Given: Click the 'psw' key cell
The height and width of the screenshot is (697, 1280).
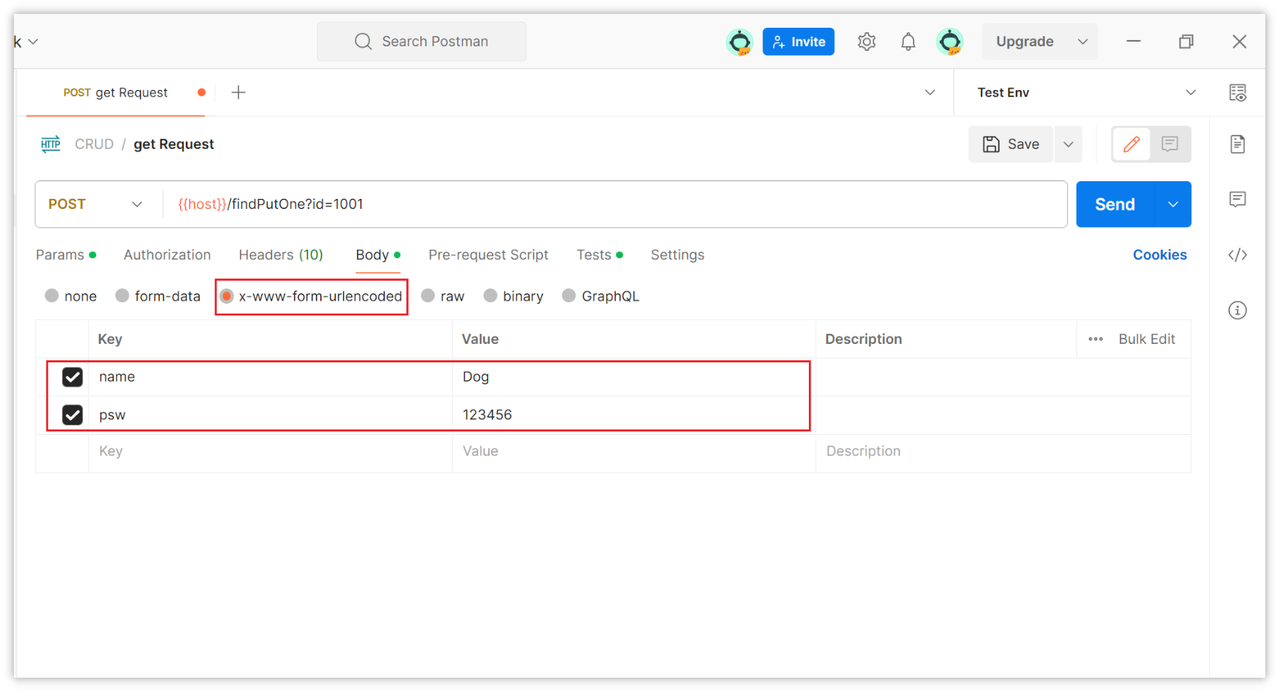Looking at the screenshot, I should tap(270, 415).
